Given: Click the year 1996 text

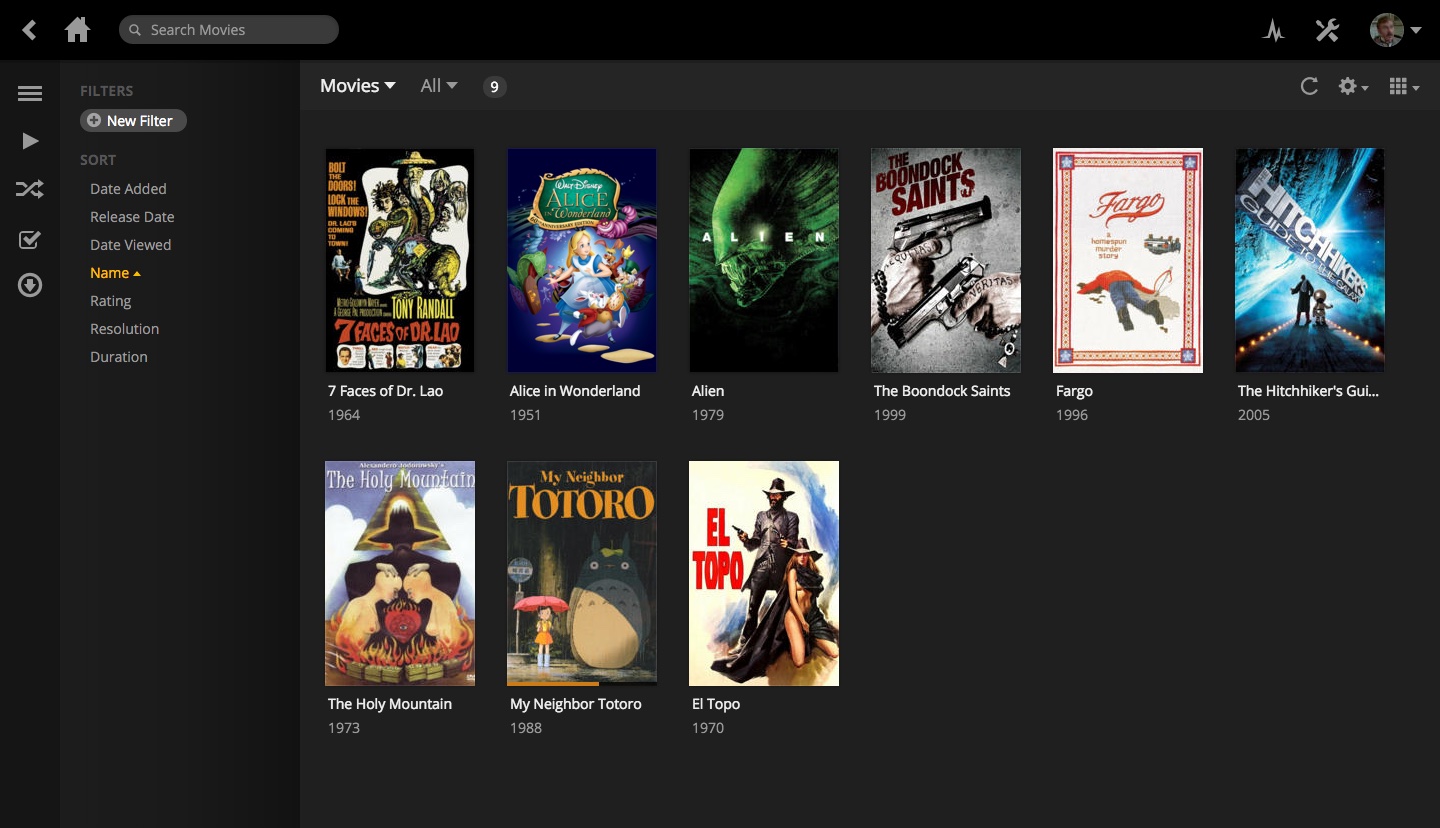Looking at the screenshot, I should coord(1072,415).
